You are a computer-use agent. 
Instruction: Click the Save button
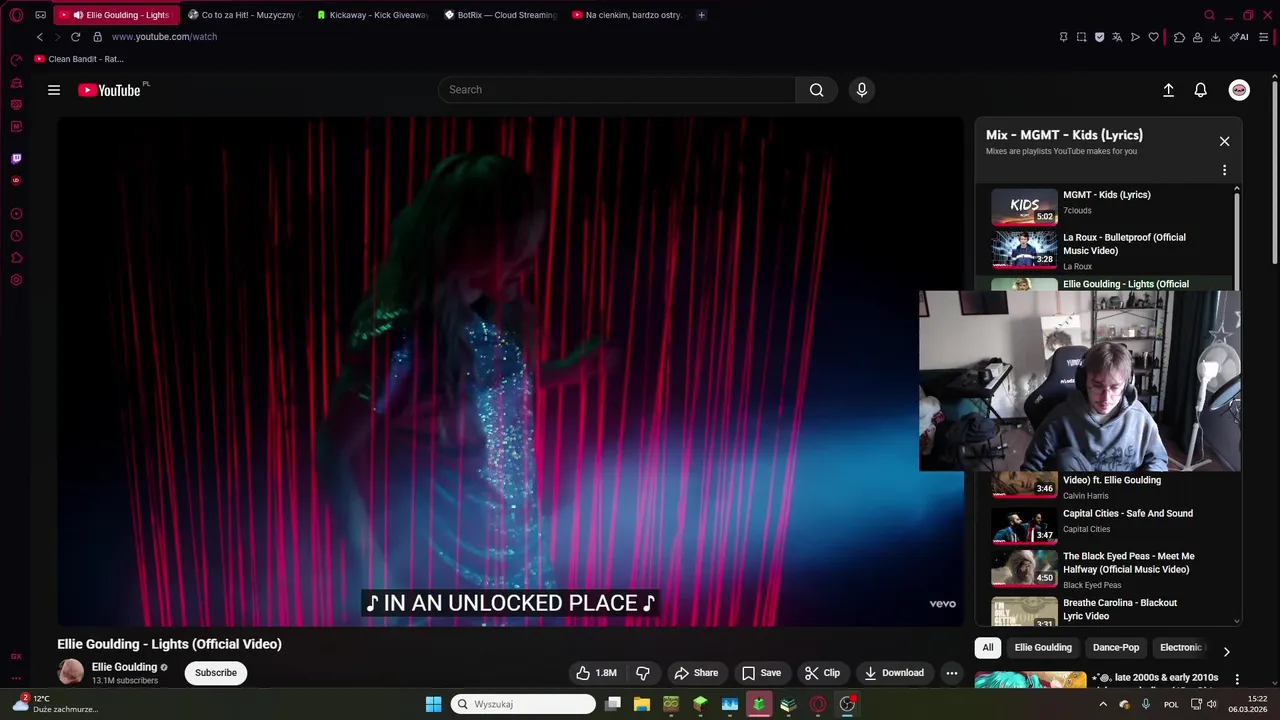click(761, 673)
